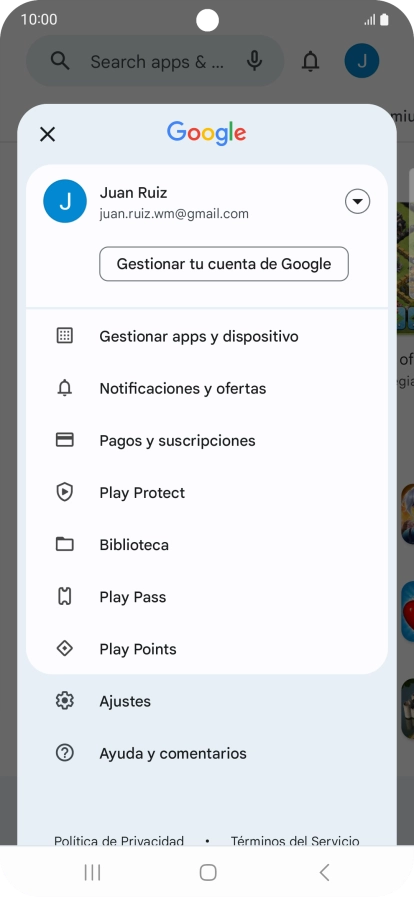Tap the Android back navigation button
The height and width of the screenshot is (897, 414).
(x=324, y=872)
